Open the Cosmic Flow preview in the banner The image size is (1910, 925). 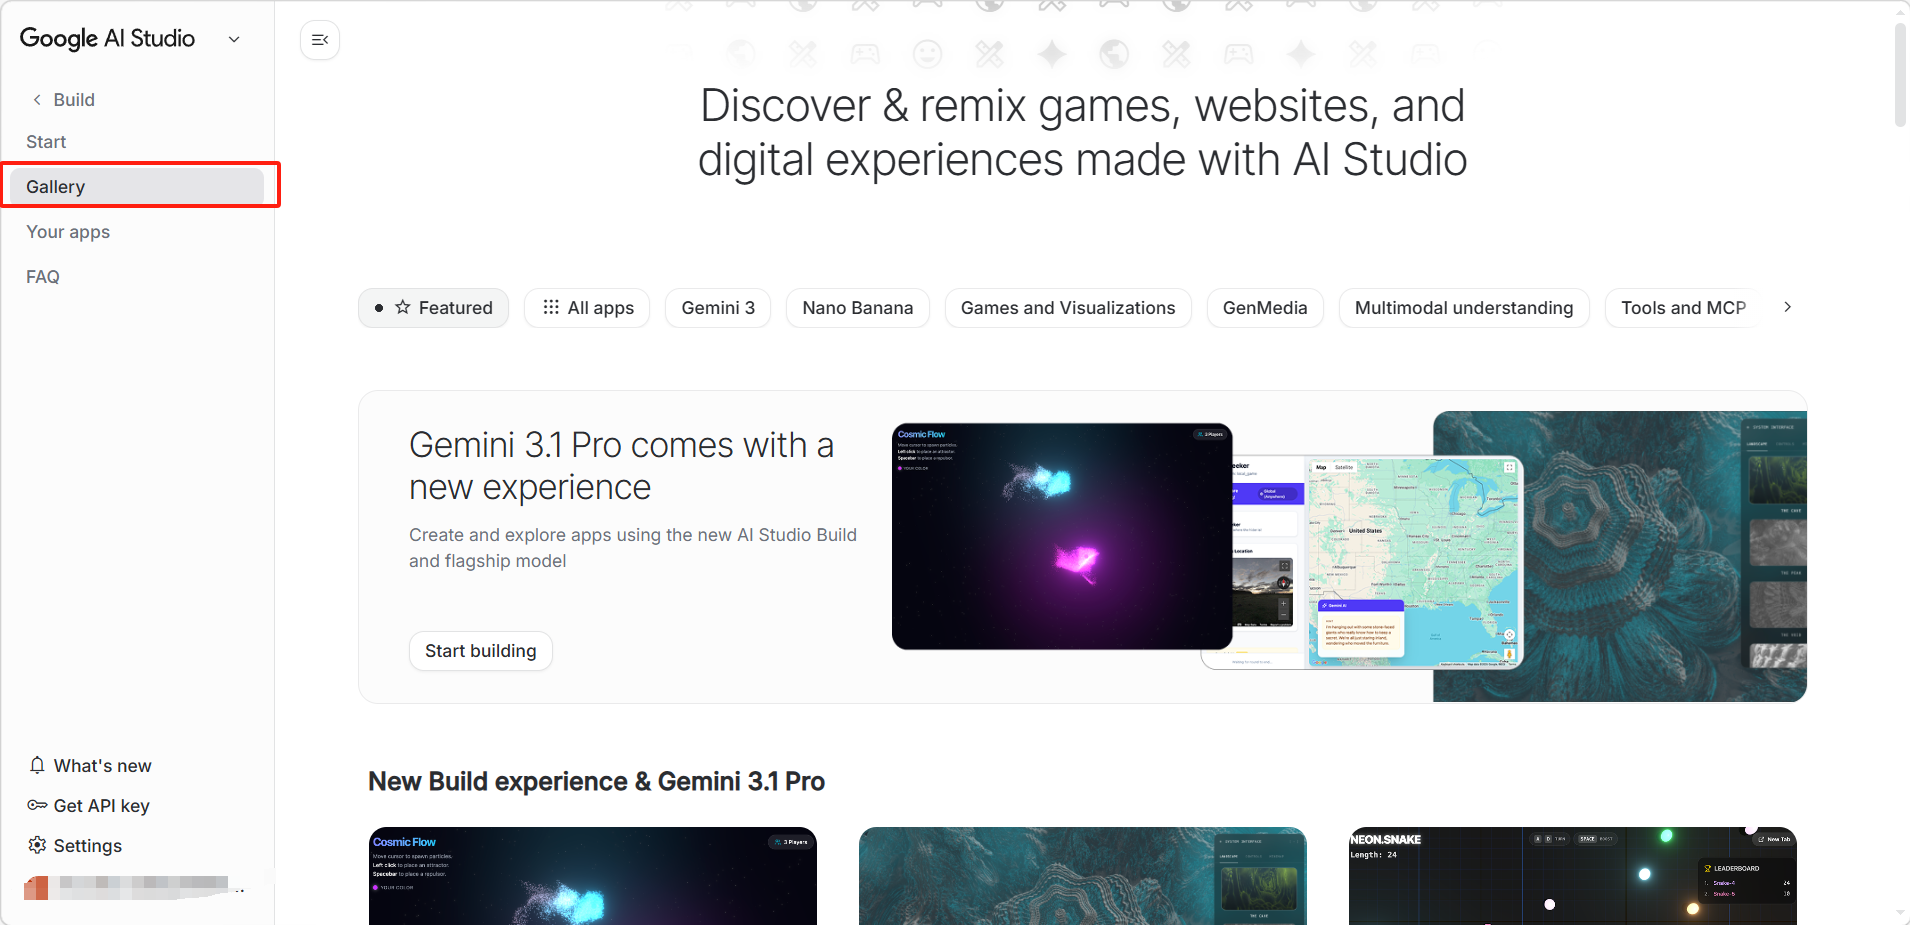point(1062,537)
